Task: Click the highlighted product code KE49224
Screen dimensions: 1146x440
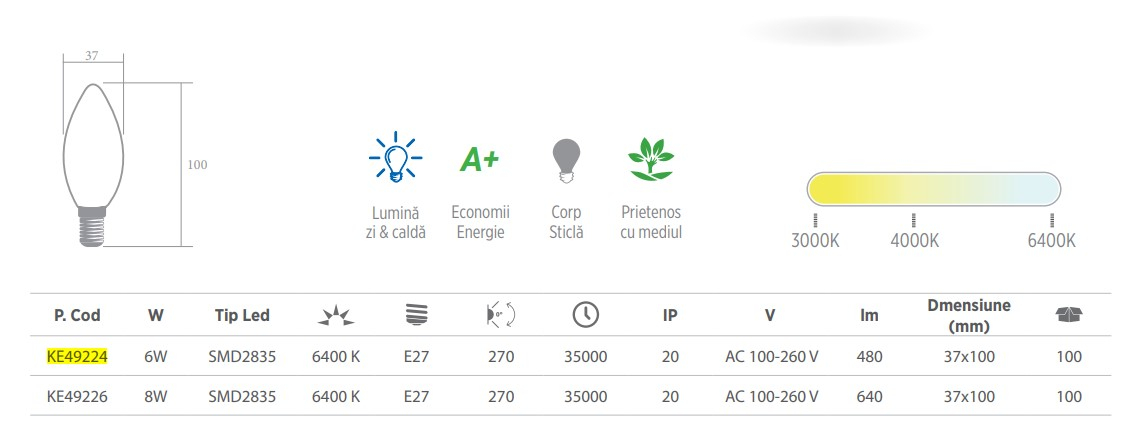Action: tap(77, 357)
